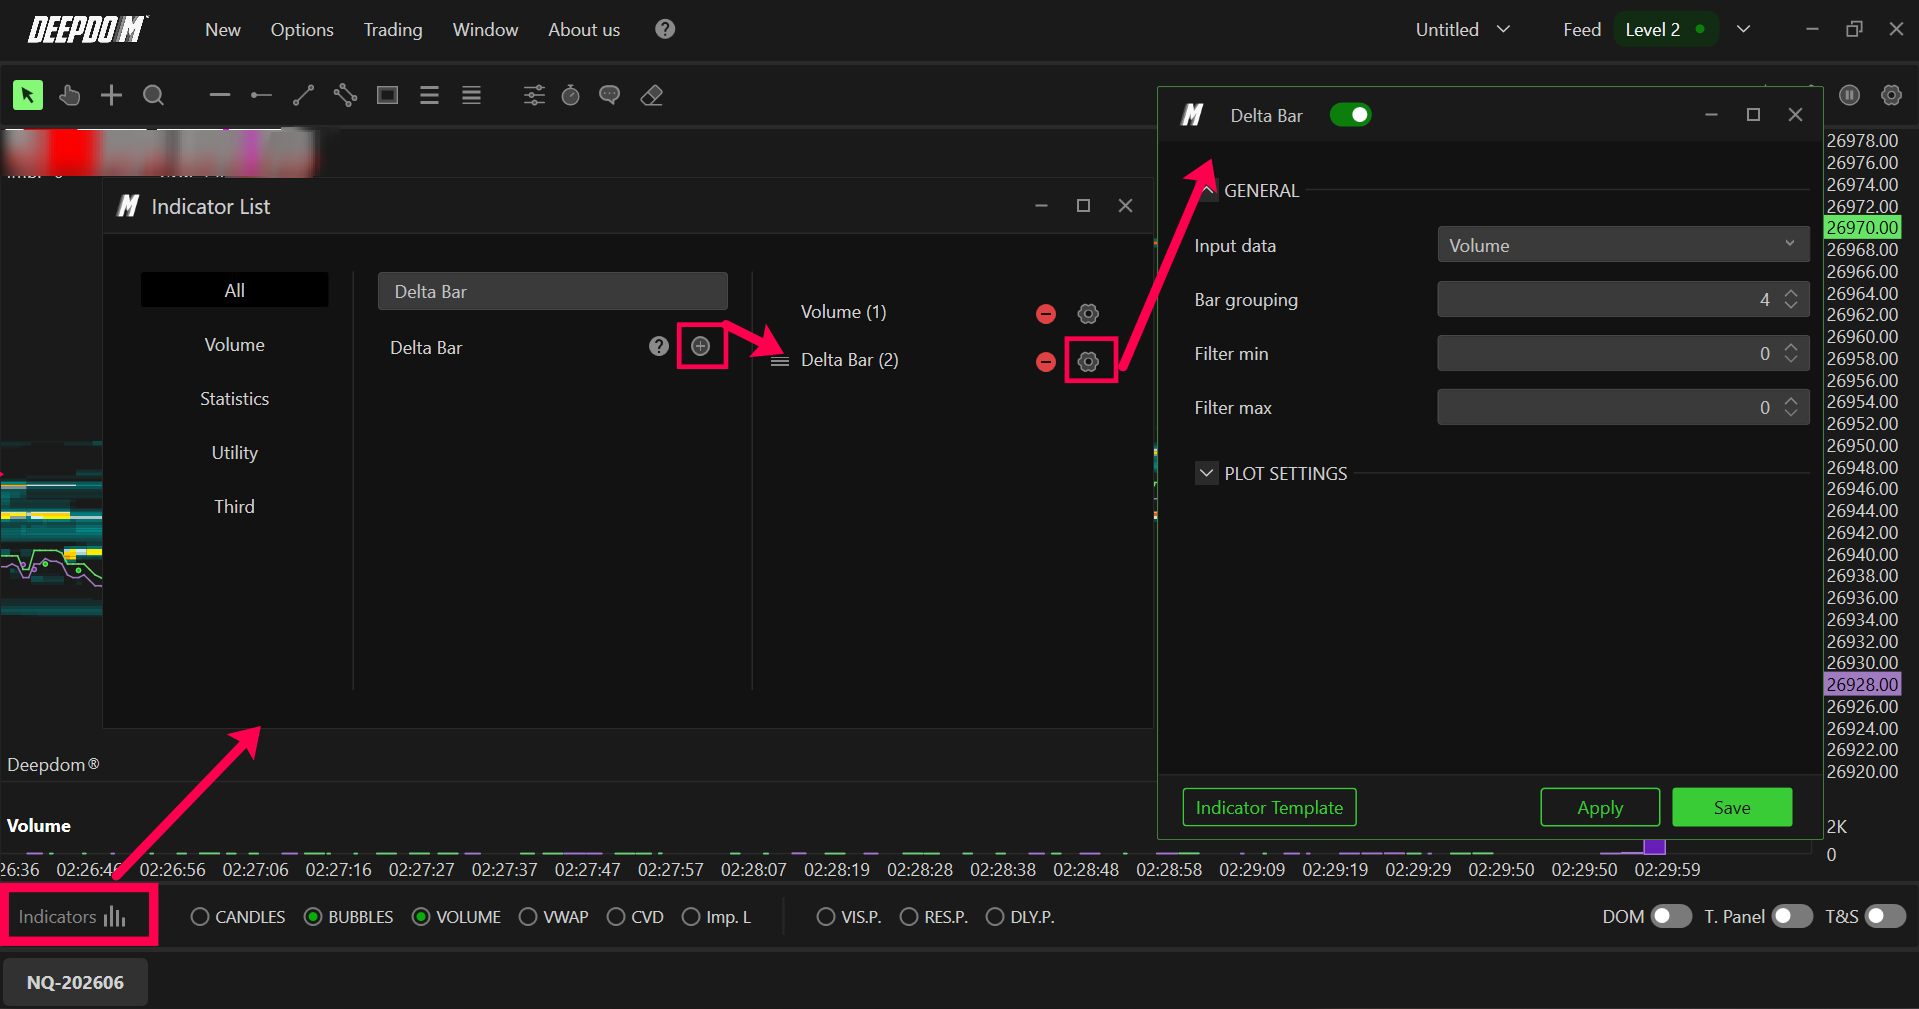Image resolution: width=1919 pixels, height=1009 pixels.
Task: Enable the T. Panel switch
Action: tap(1792, 916)
